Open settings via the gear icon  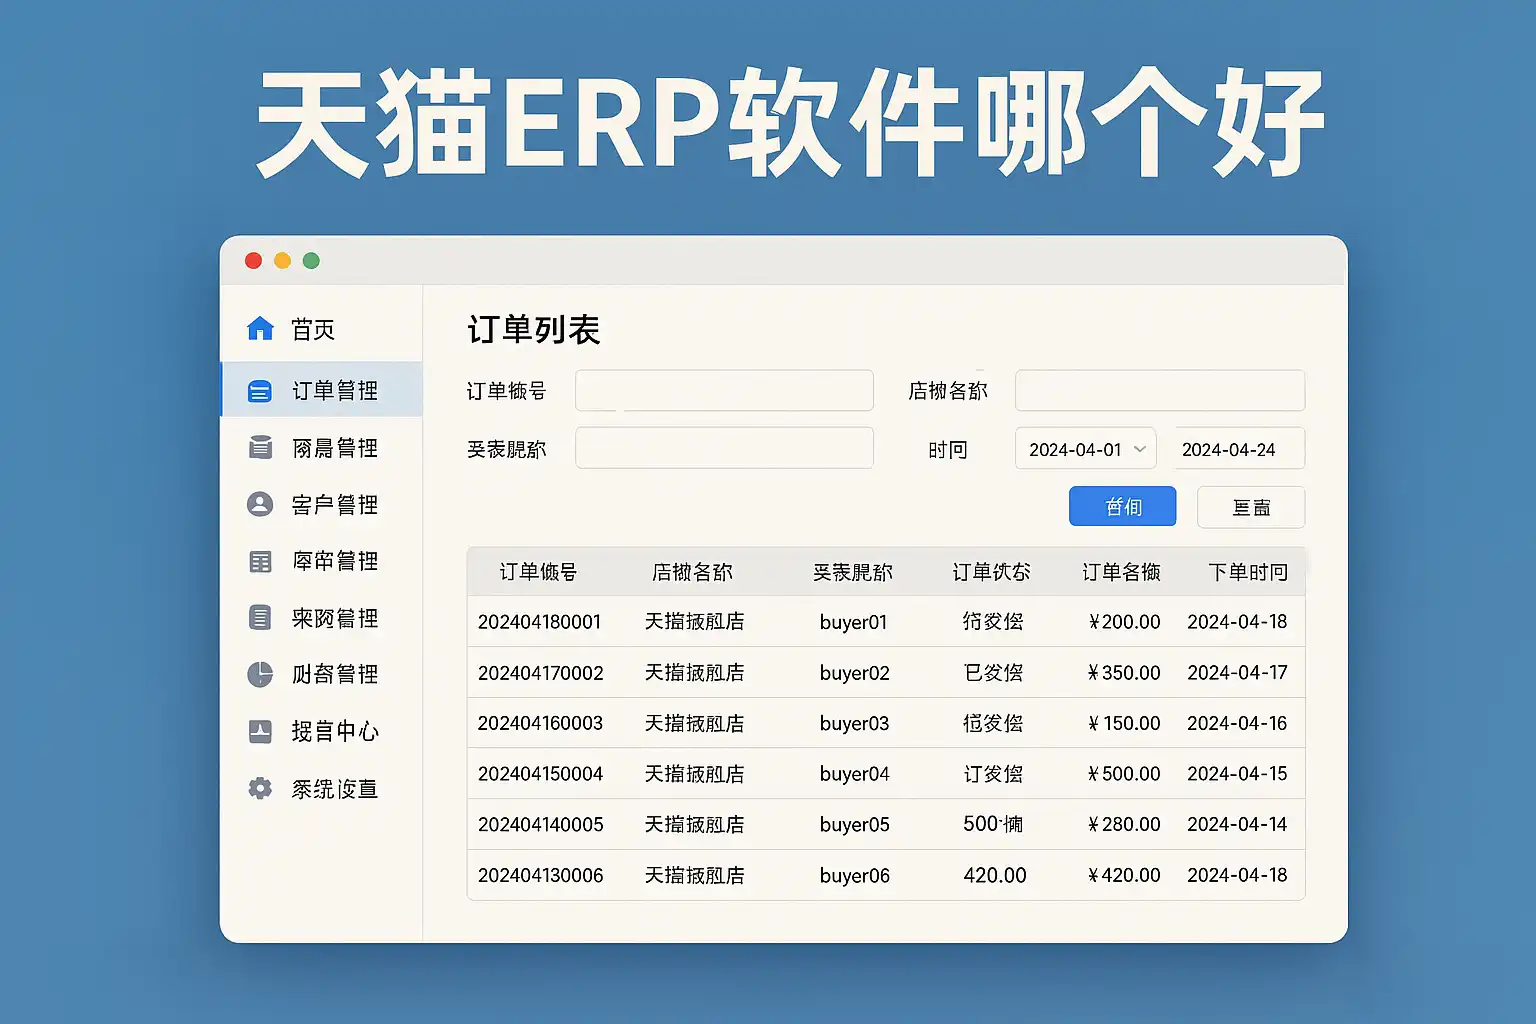click(x=260, y=788)
